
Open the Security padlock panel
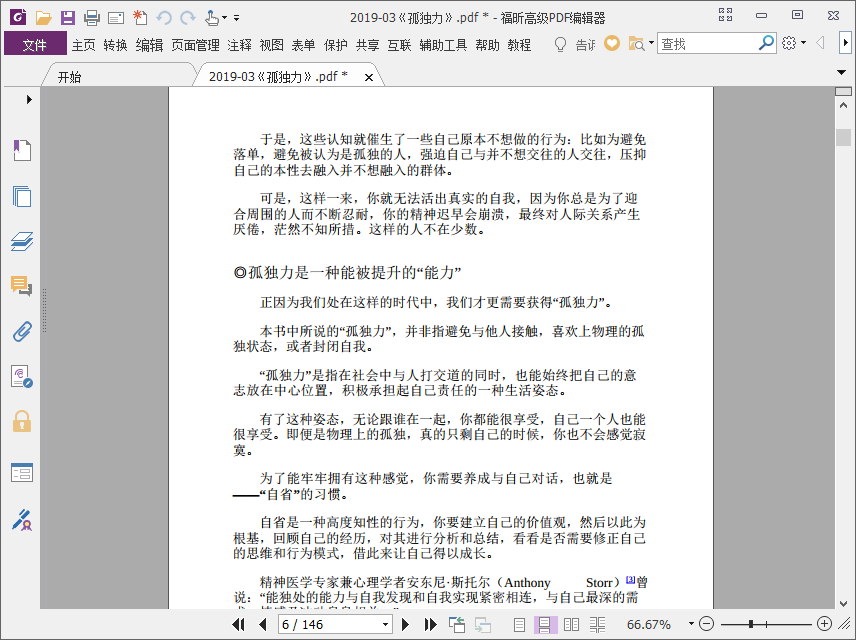(x=22, y=422)
